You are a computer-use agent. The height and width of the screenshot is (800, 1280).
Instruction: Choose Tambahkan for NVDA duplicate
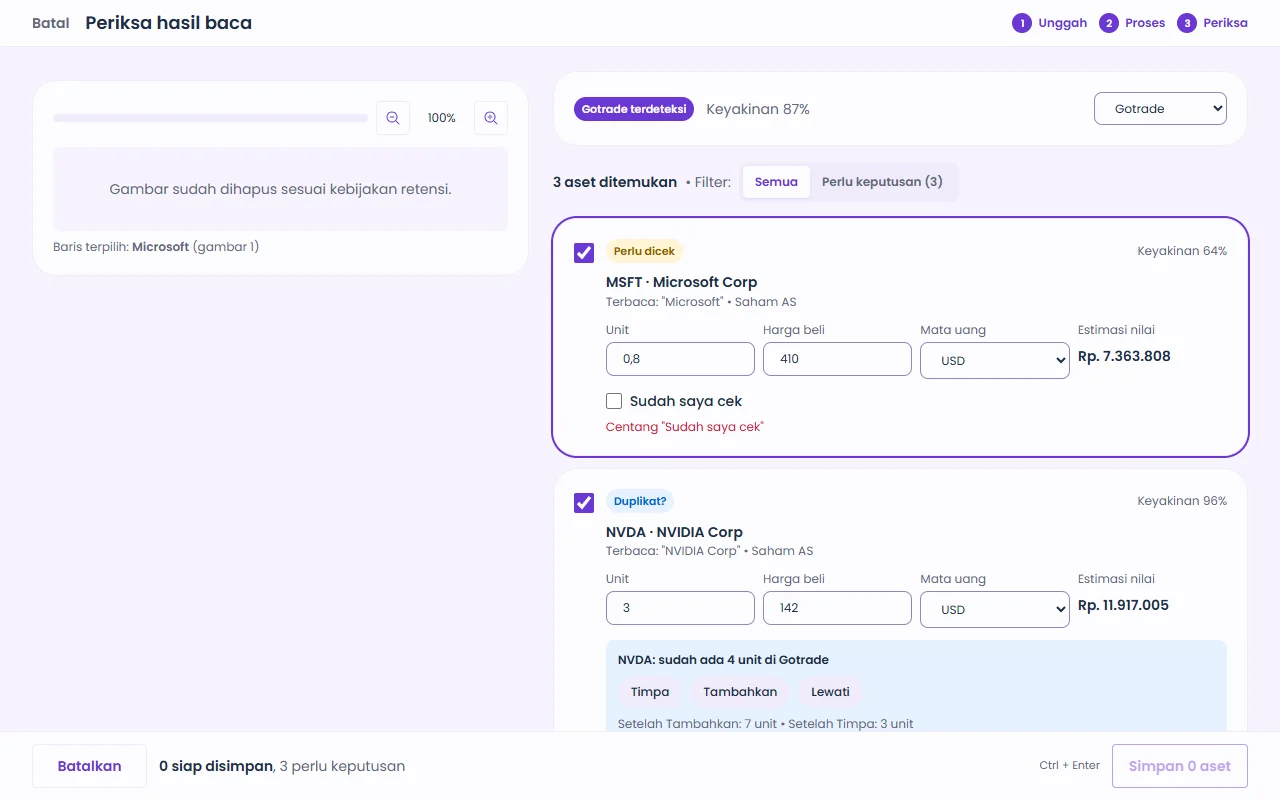[740, 692]
